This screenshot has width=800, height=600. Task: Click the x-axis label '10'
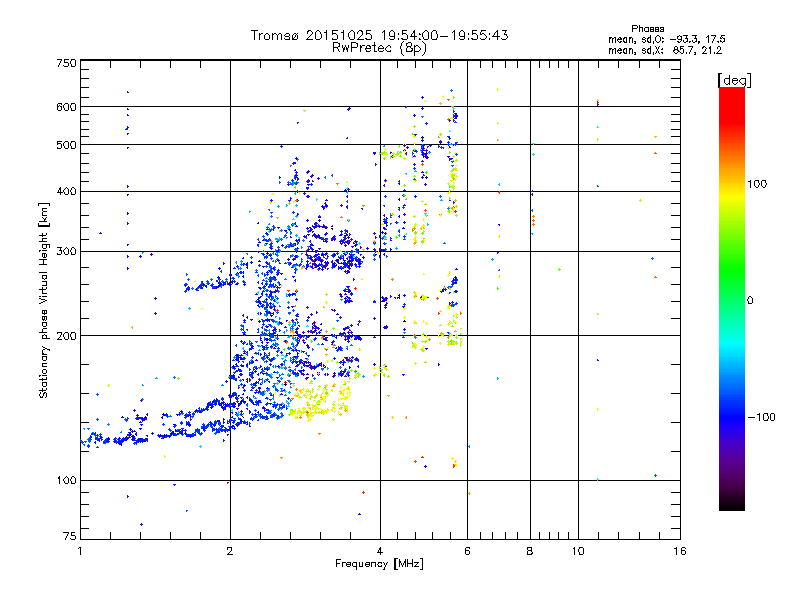pyautogui.click(x=578, y=551)
